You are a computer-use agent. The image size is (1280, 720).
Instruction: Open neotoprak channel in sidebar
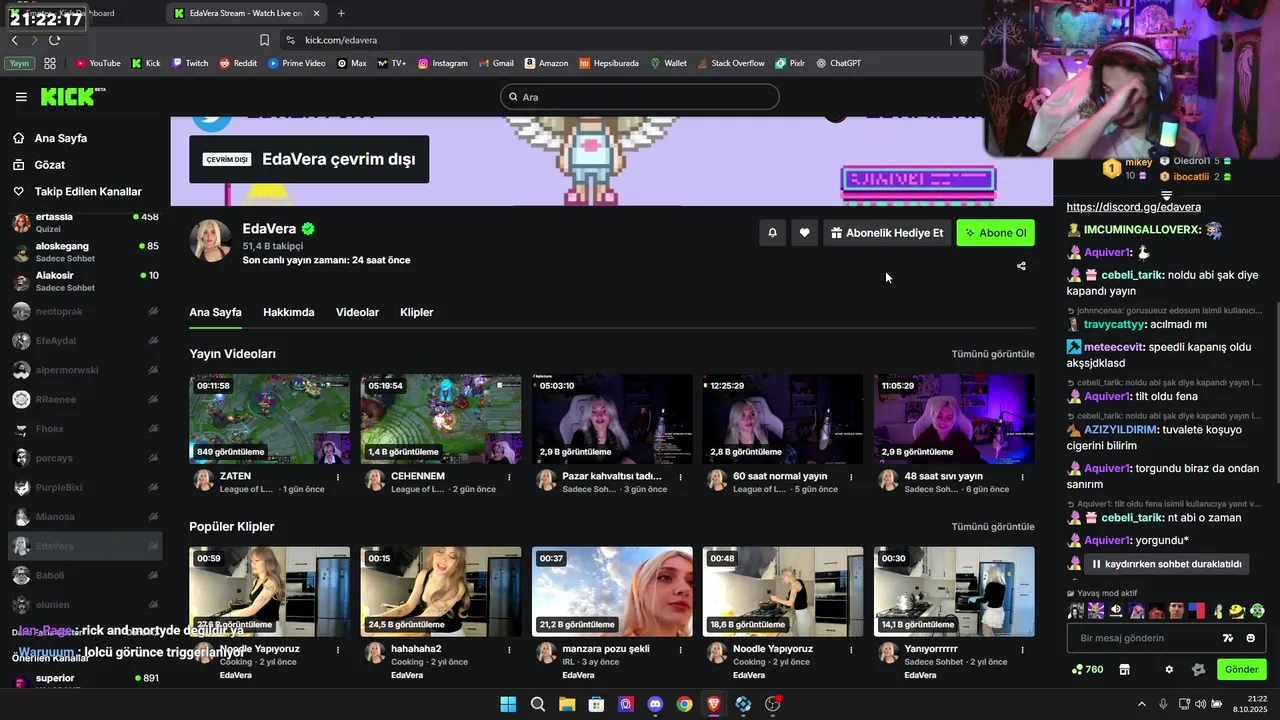click(85, 311)
